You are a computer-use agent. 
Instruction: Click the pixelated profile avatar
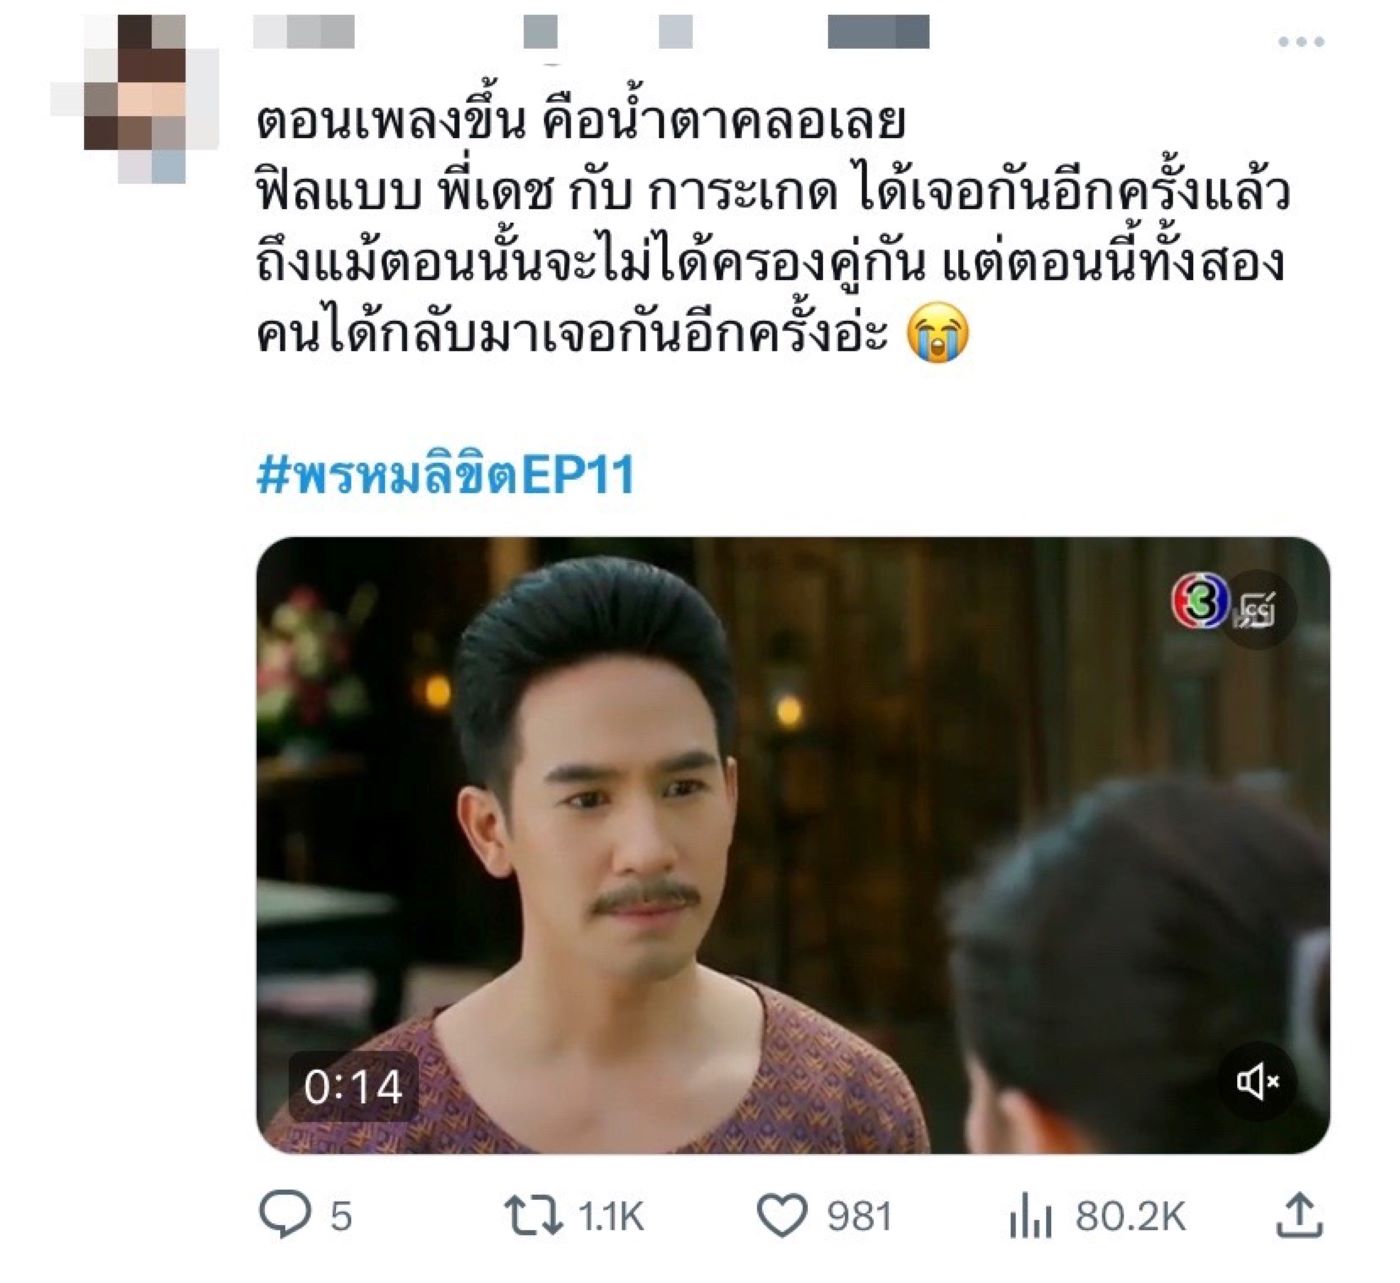(135, 97)
